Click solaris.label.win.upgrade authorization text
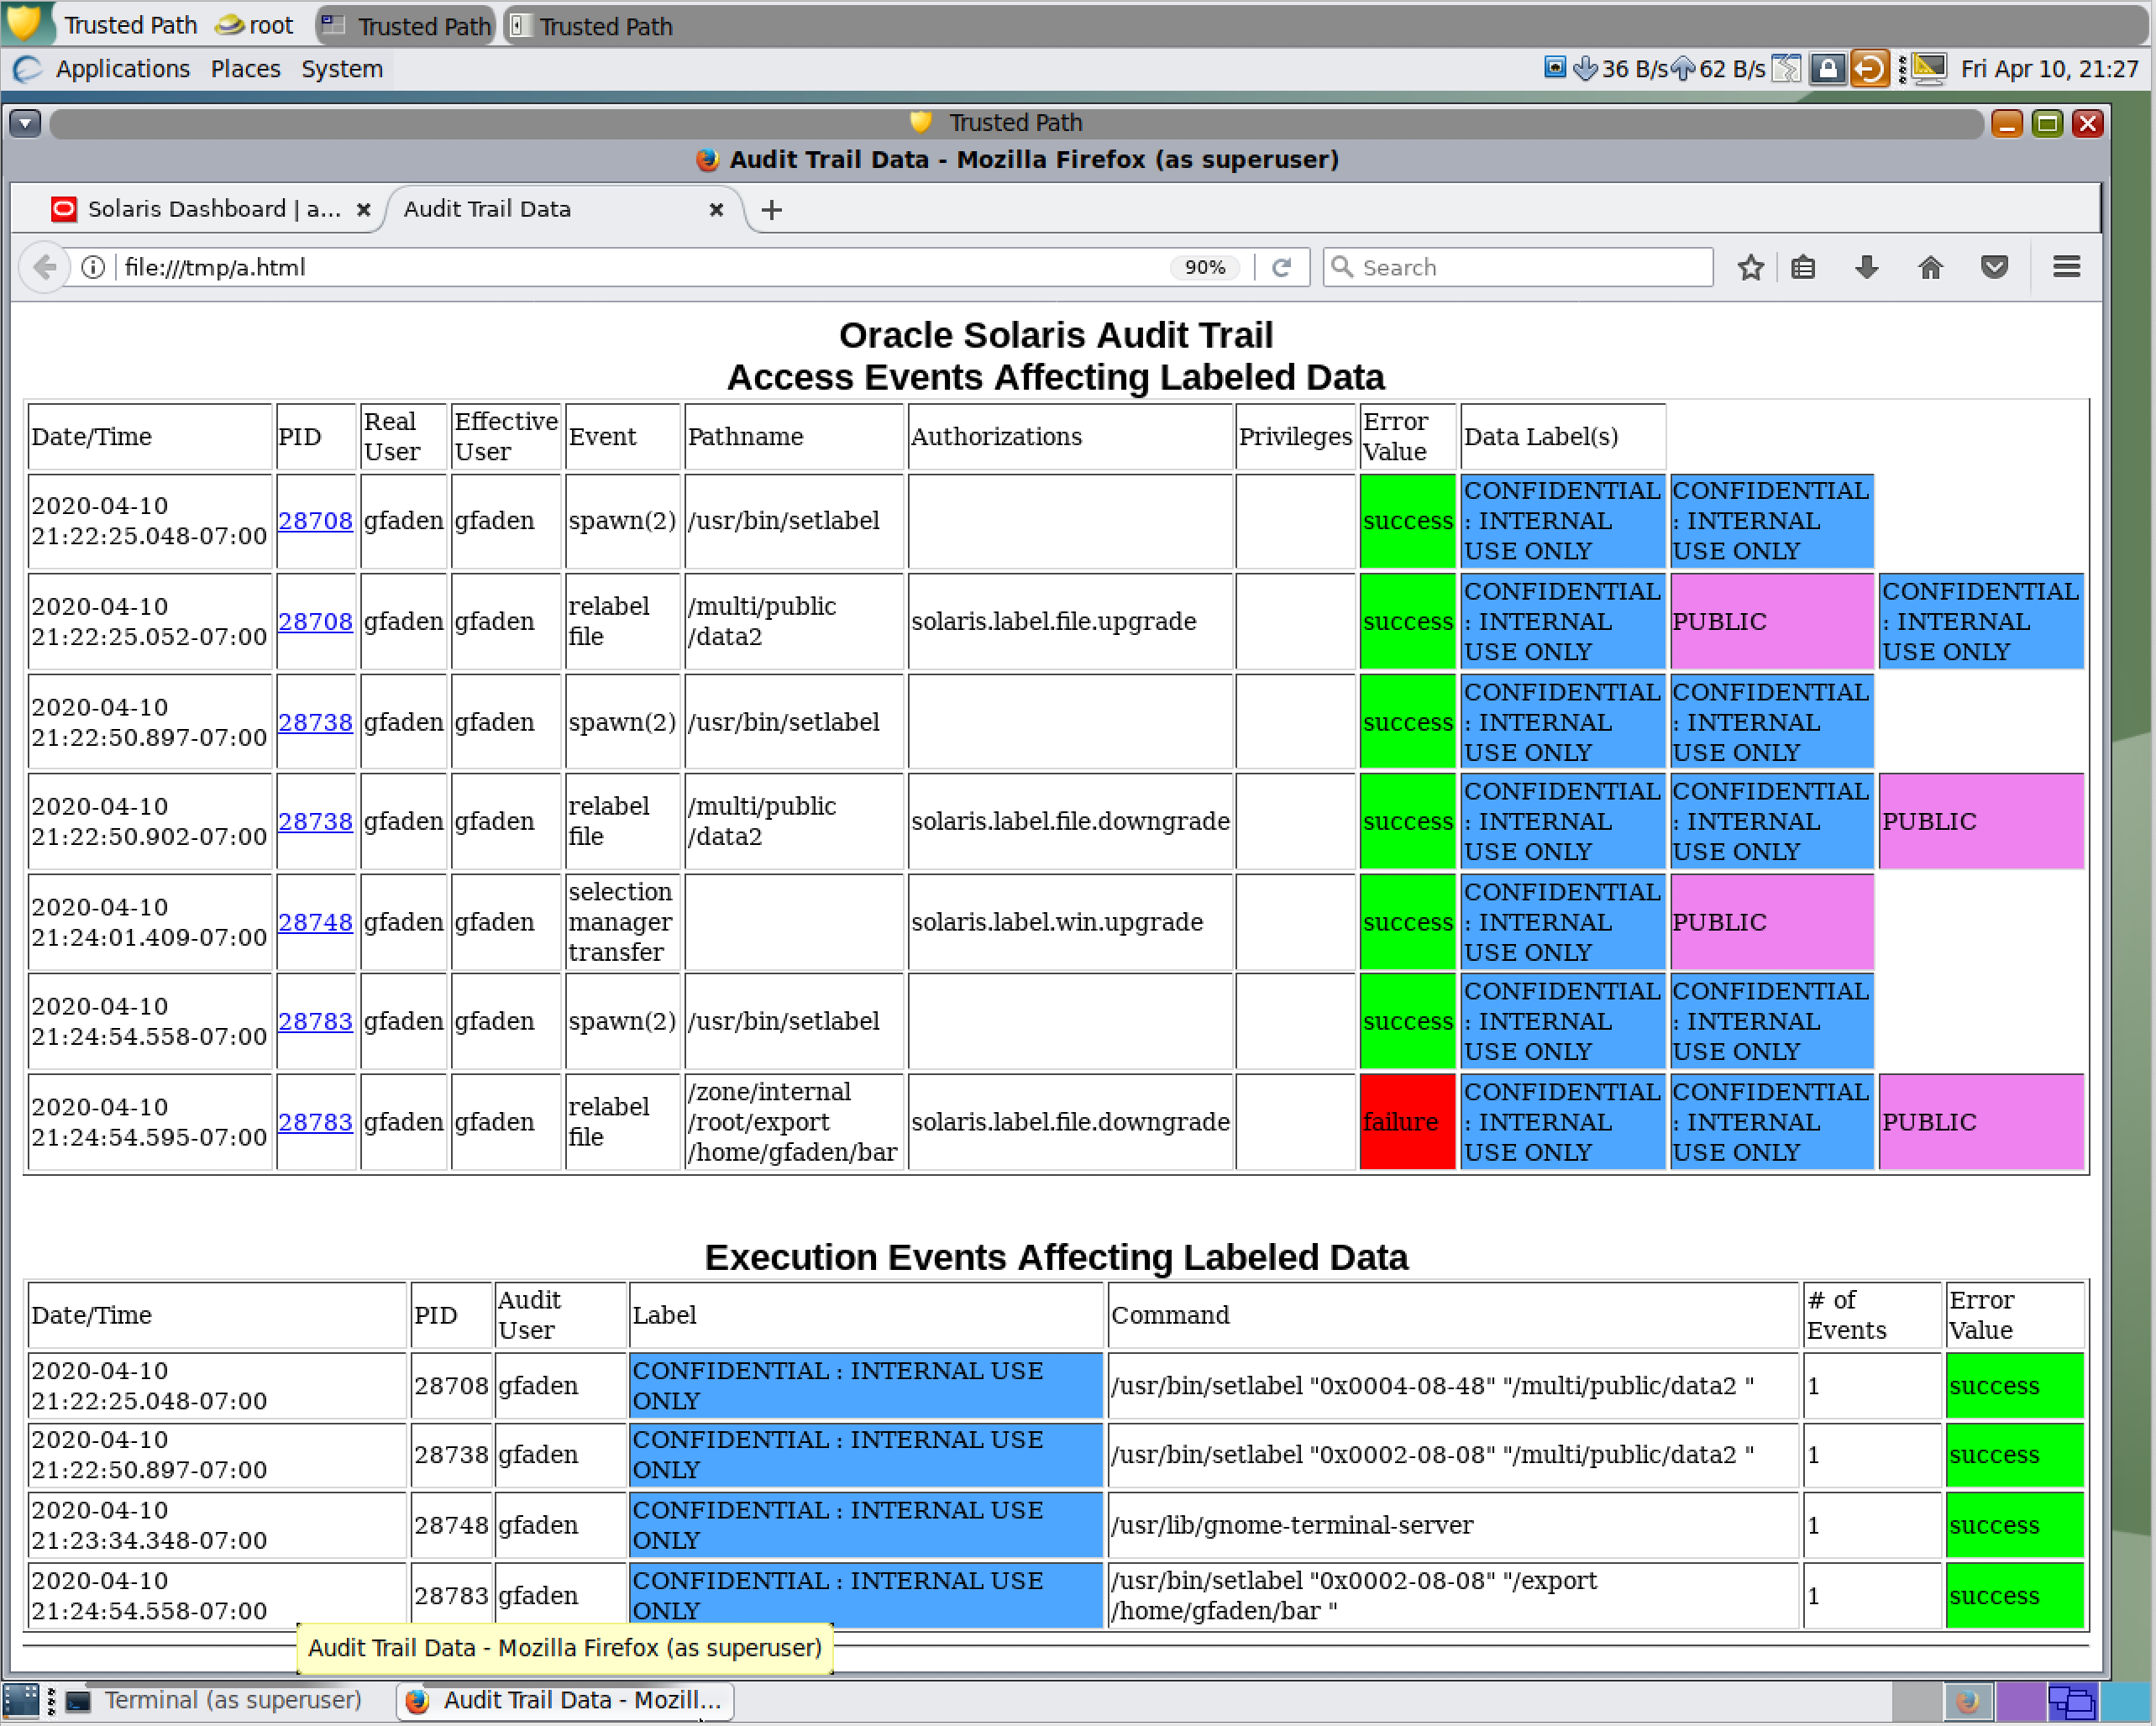Viewport: 2156px width, 1726px height. (1056, 922)
